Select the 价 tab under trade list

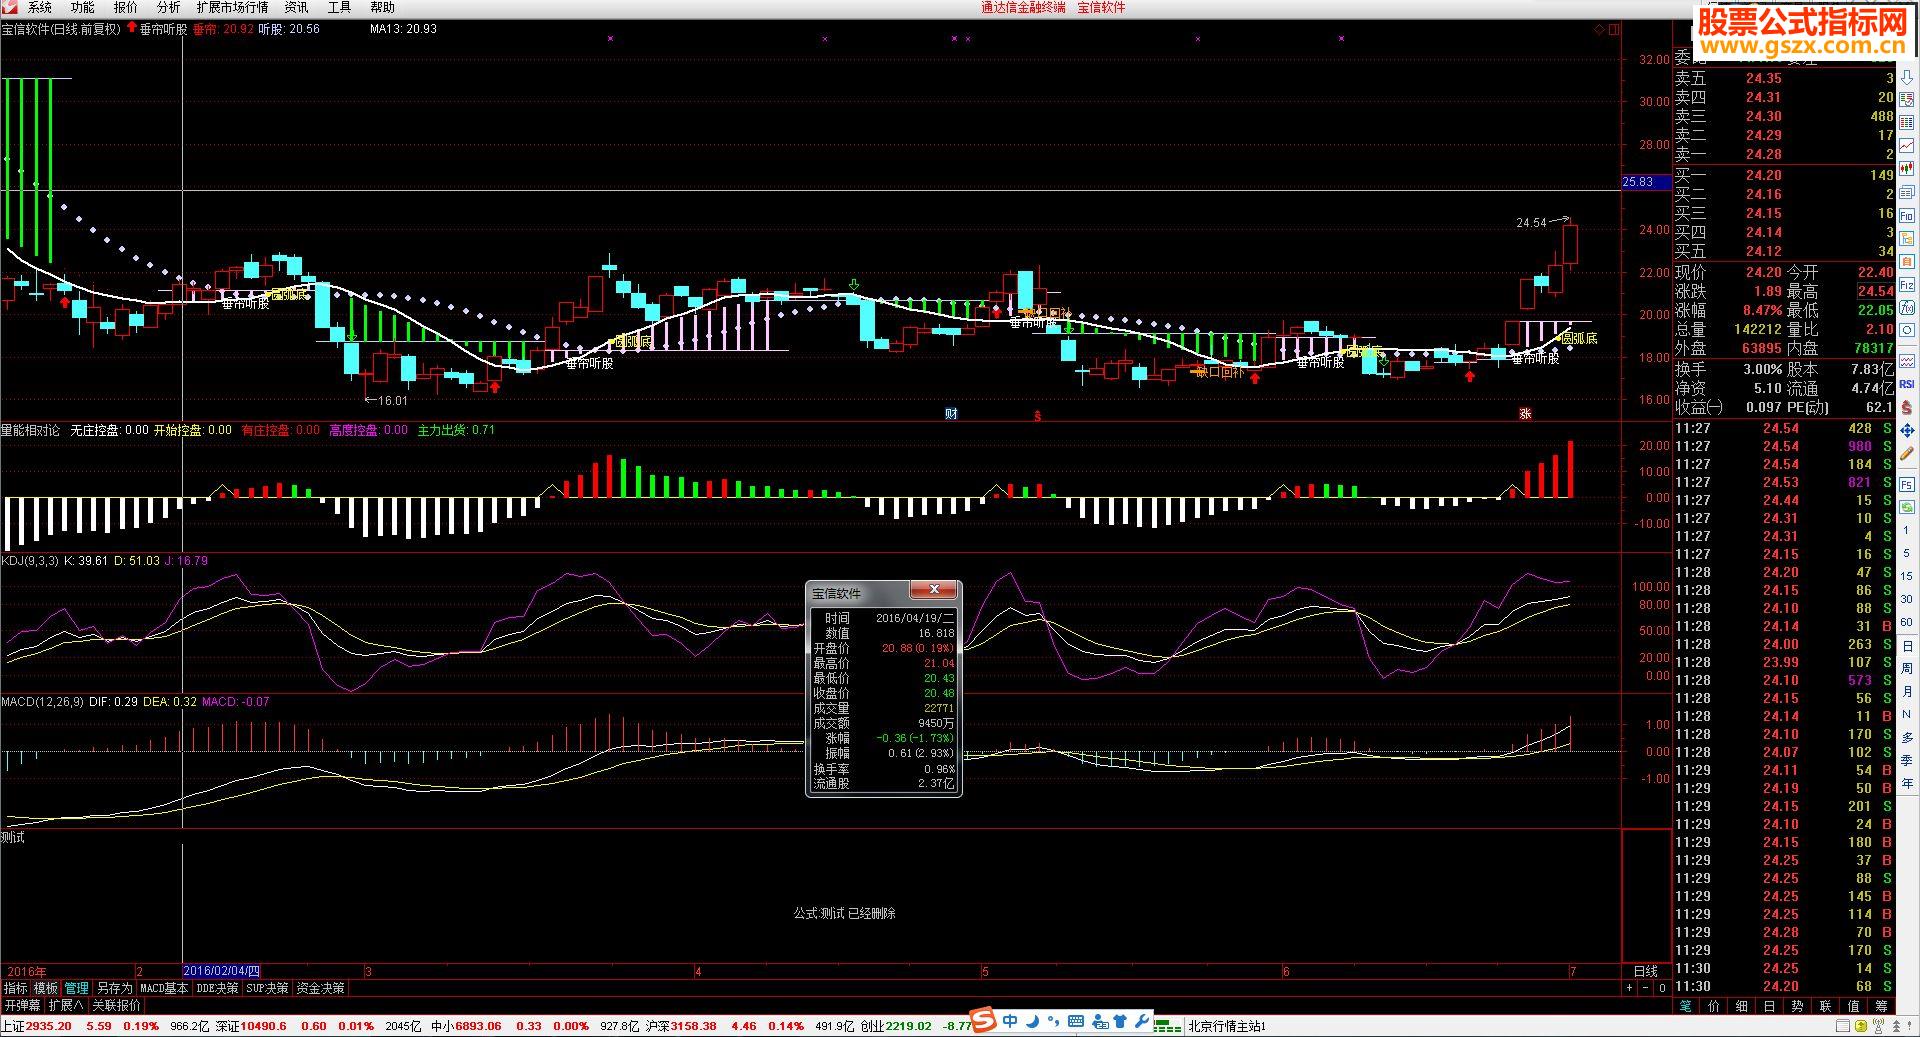point(1714,1006)
